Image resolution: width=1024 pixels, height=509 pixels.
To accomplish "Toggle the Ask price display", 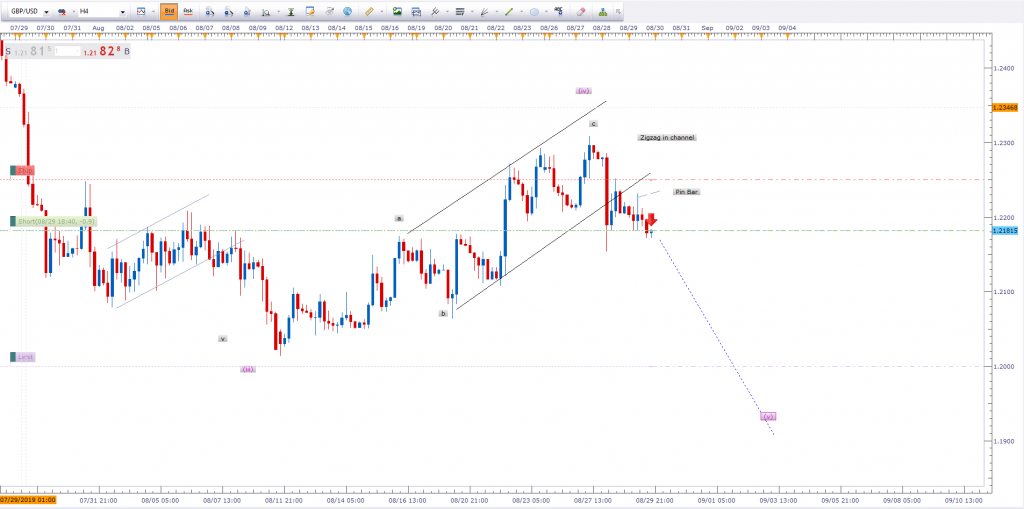I will tap(187, 12).
